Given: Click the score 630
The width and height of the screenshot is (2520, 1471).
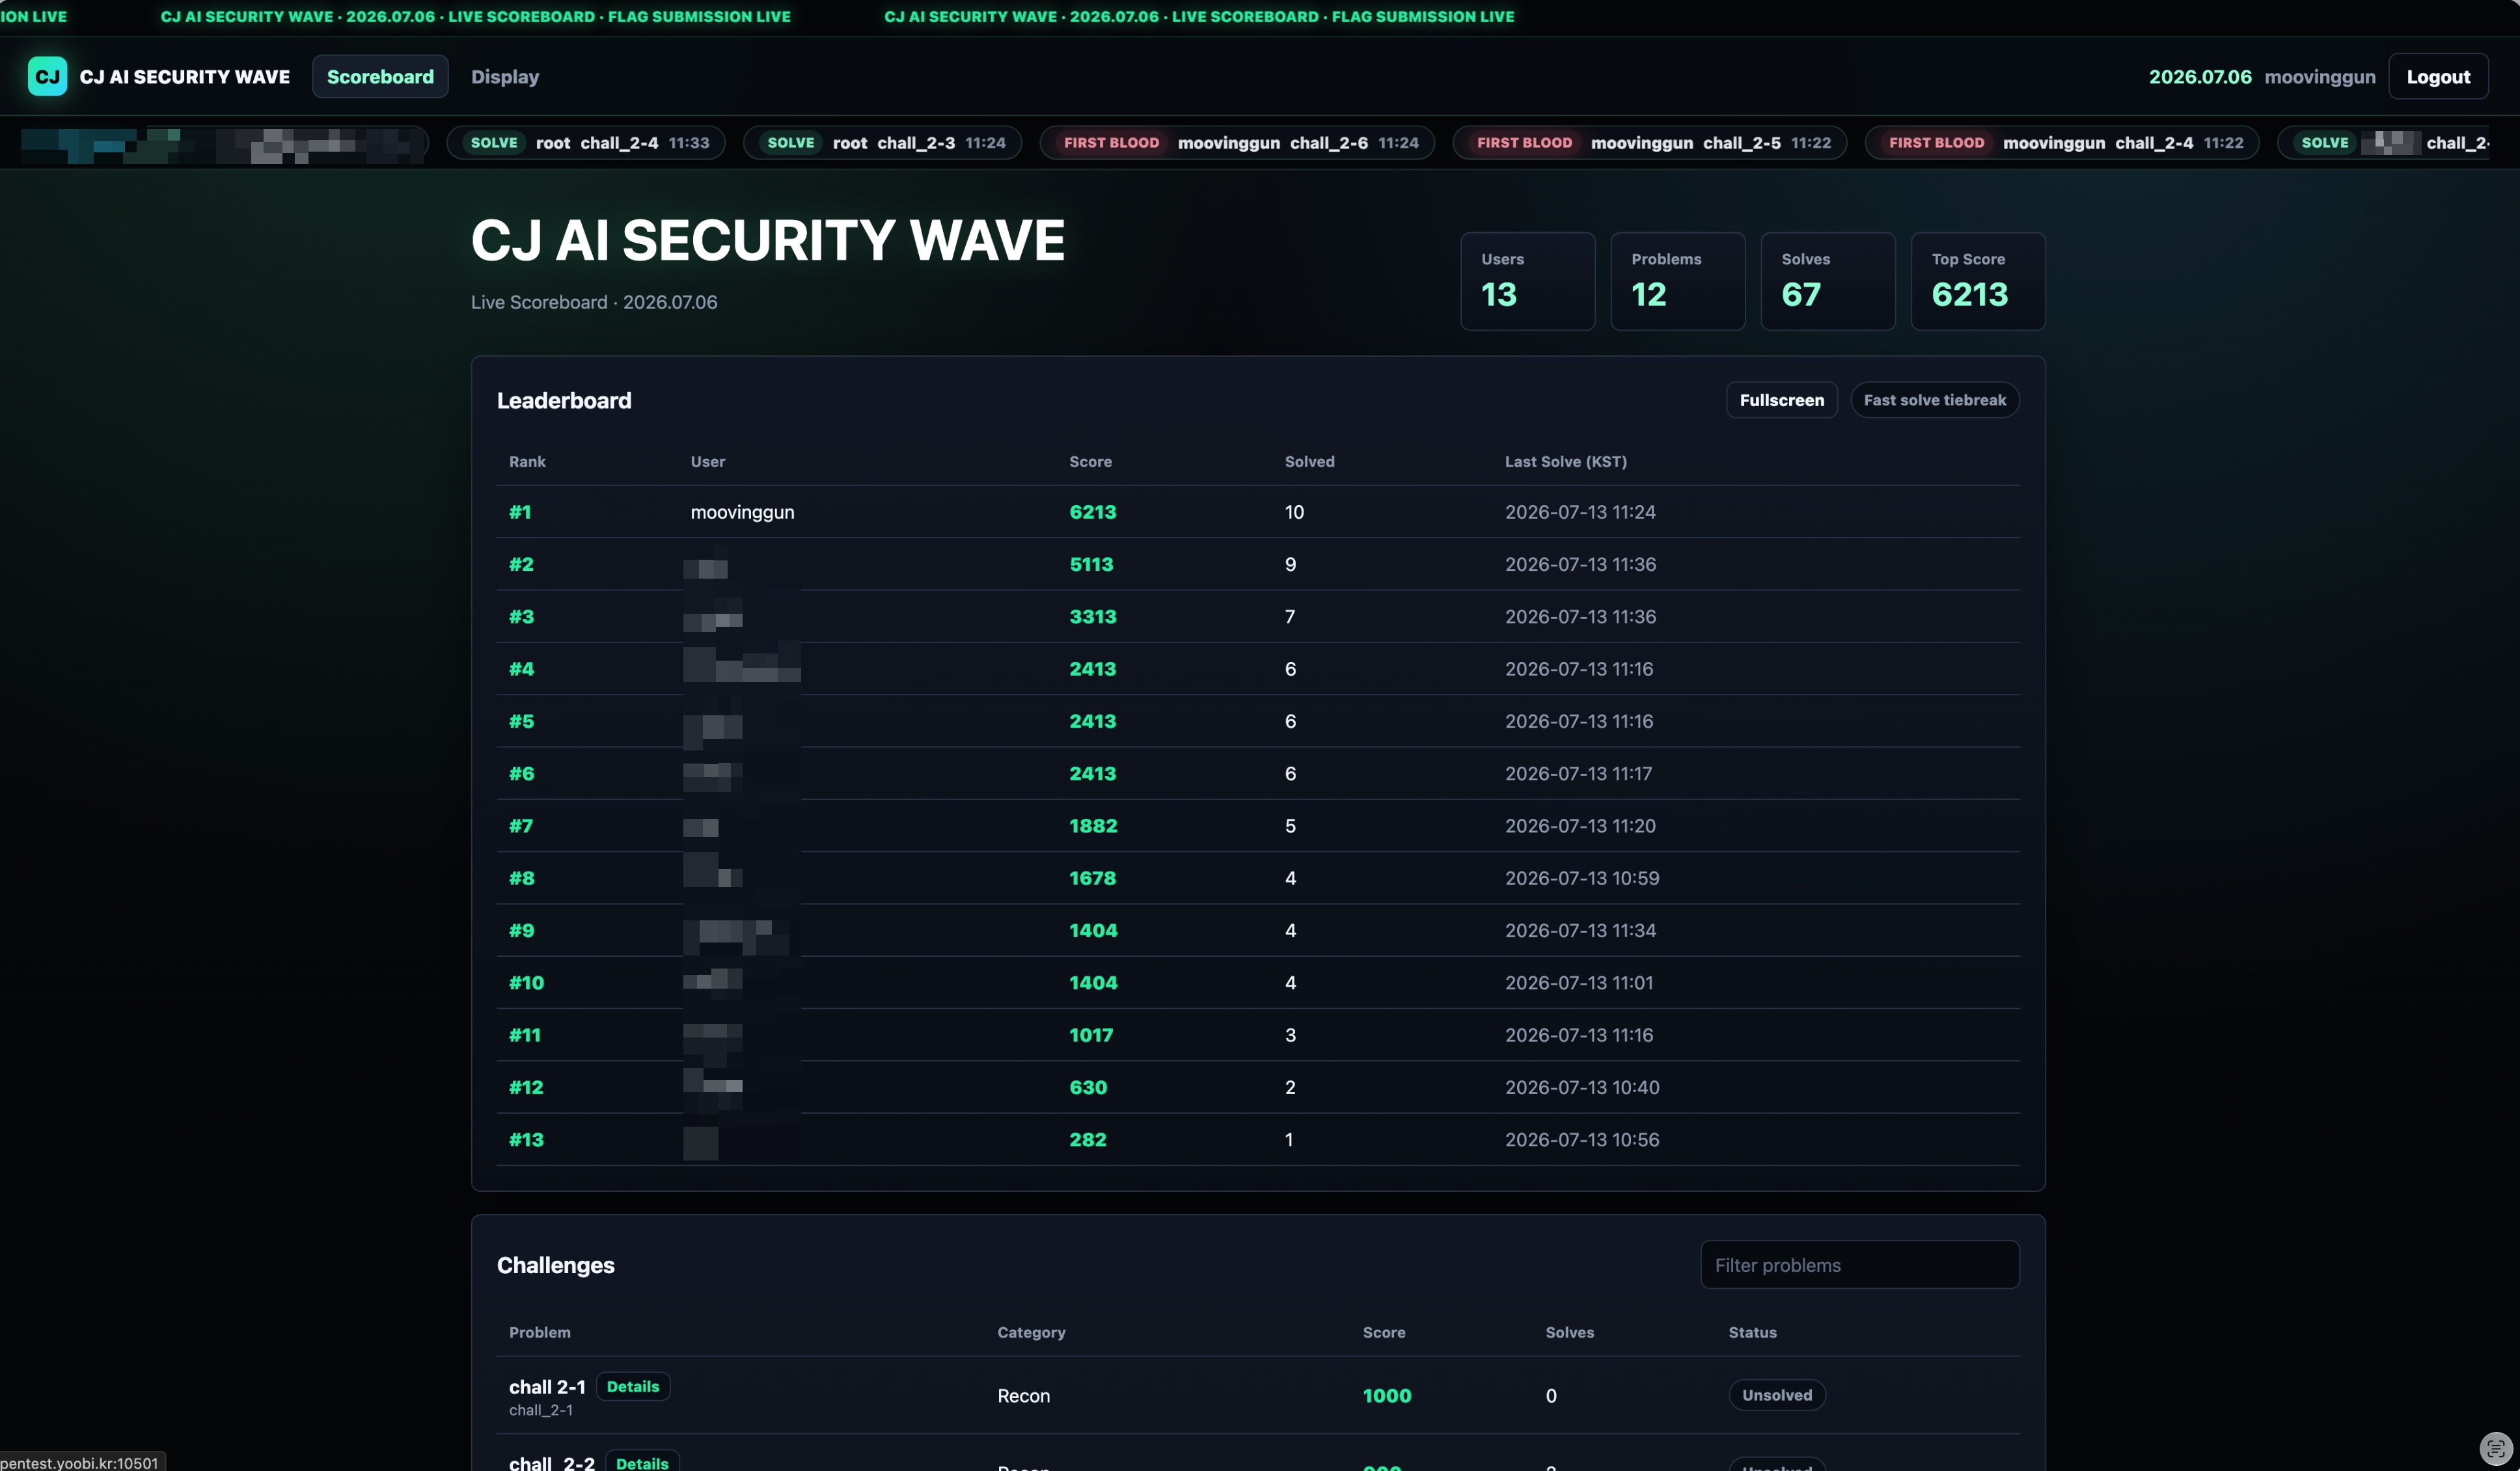Looking at the screenshot, I should point(1088,1088).
